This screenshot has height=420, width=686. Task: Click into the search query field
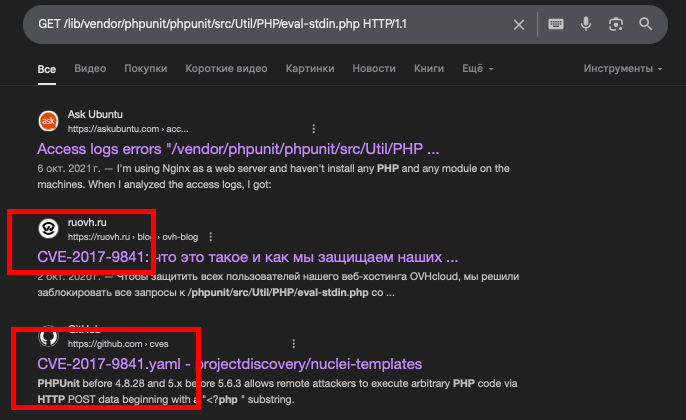point(260,23)
